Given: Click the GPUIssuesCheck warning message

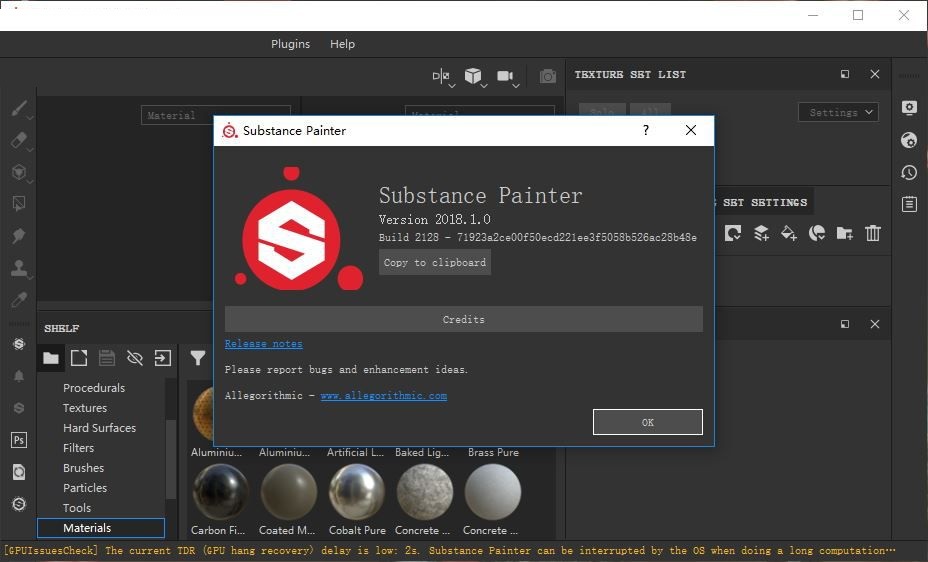Looking at the screenshot, I should pos(450,551).
